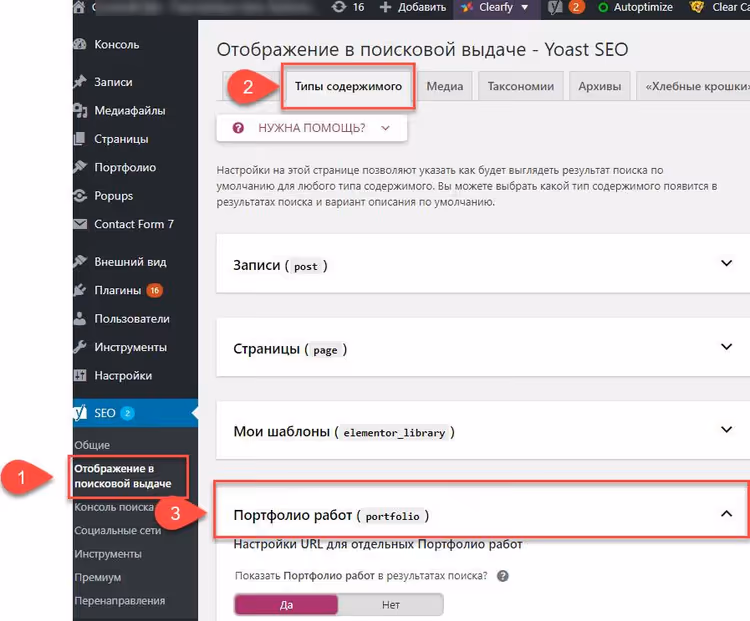Click the green Autoptimize status circle

[603, 8]
